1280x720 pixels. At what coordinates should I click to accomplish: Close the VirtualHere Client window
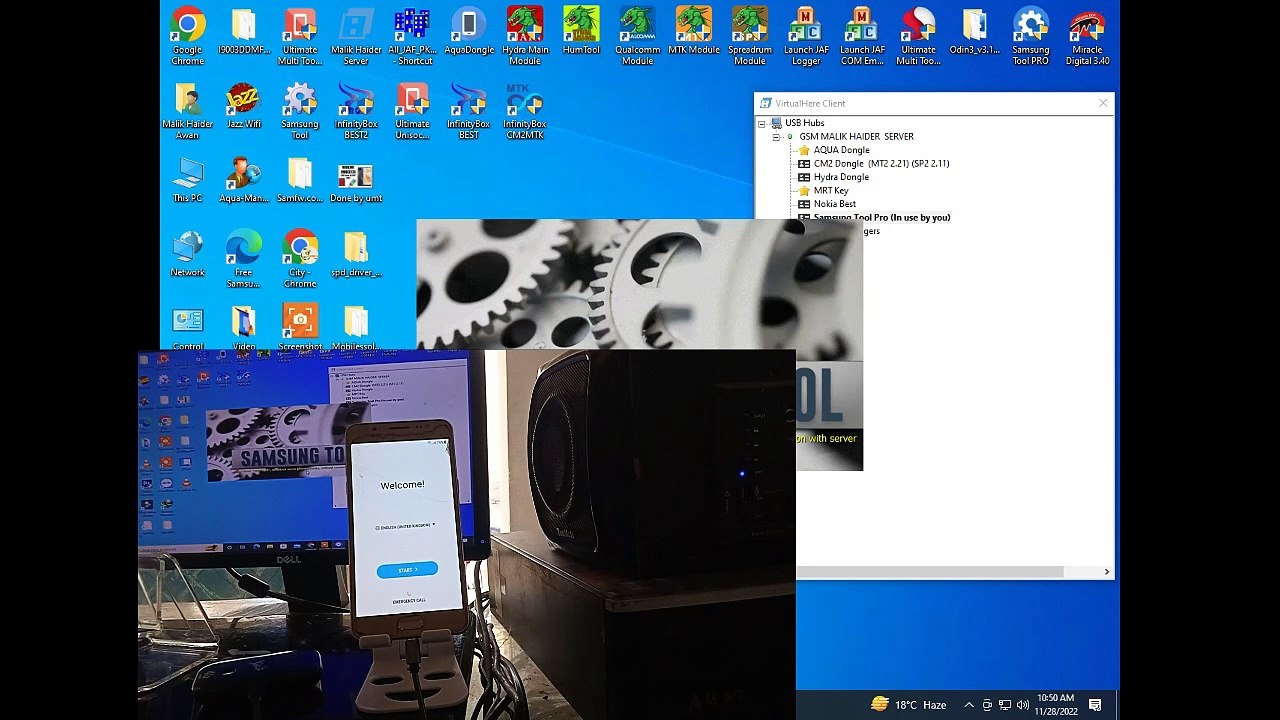pos(1103,103)
